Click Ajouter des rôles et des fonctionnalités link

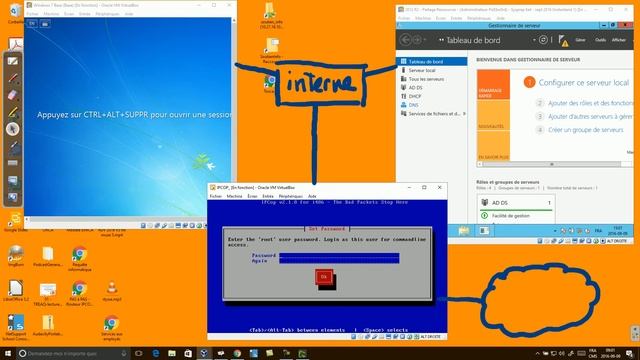click(591, 103)
